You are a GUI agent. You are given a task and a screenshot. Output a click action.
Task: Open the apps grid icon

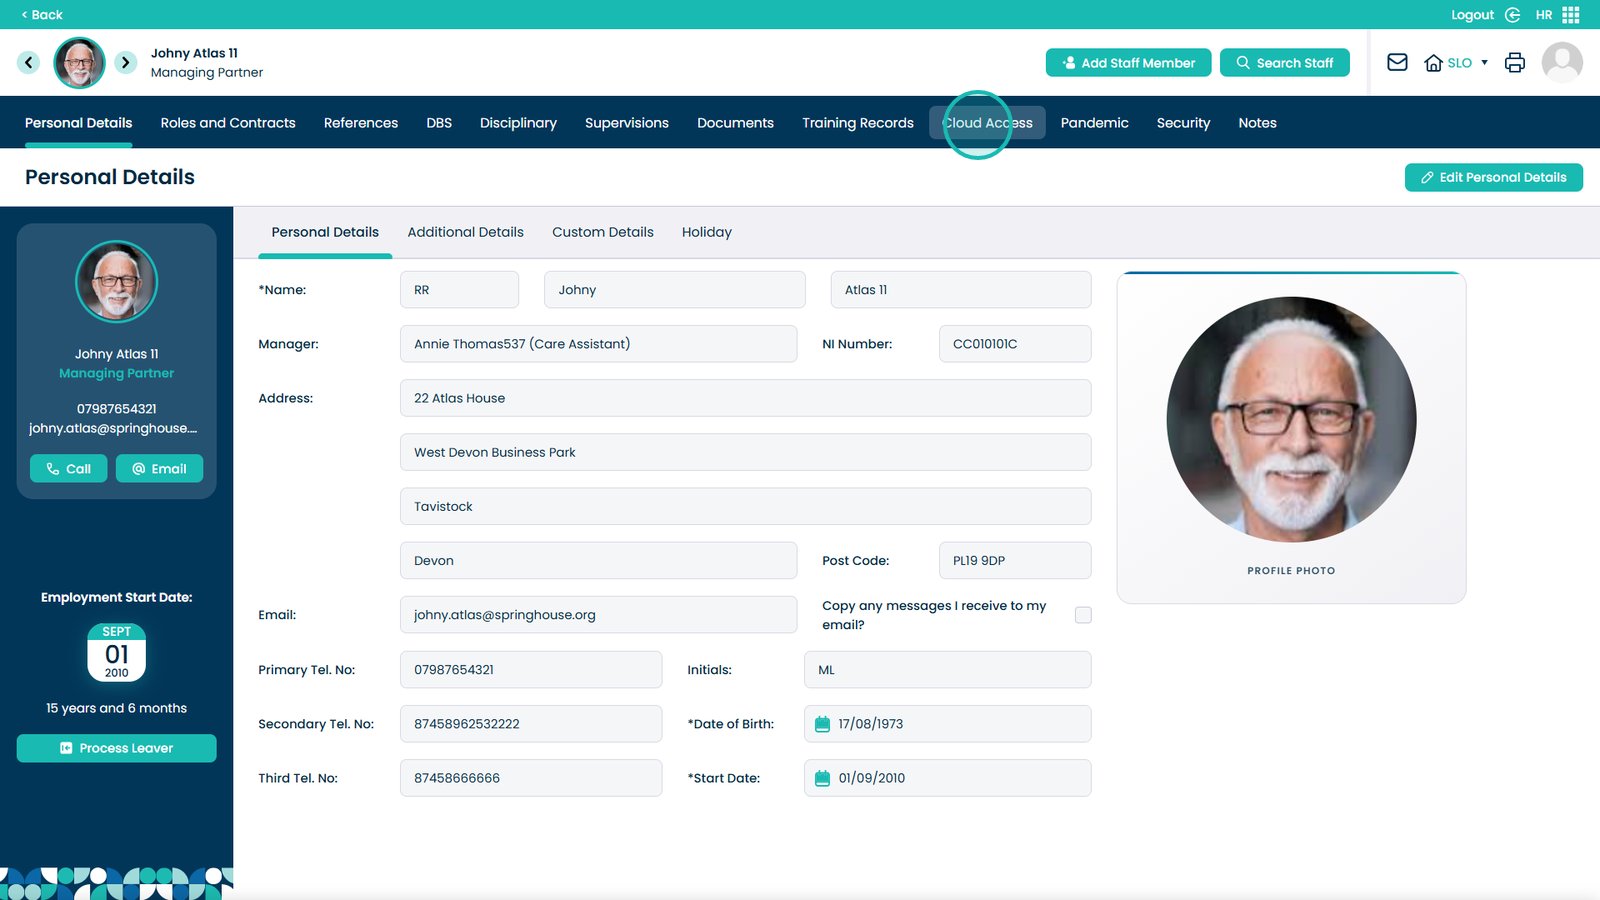pyautogui.click(x=1571, y=15)
